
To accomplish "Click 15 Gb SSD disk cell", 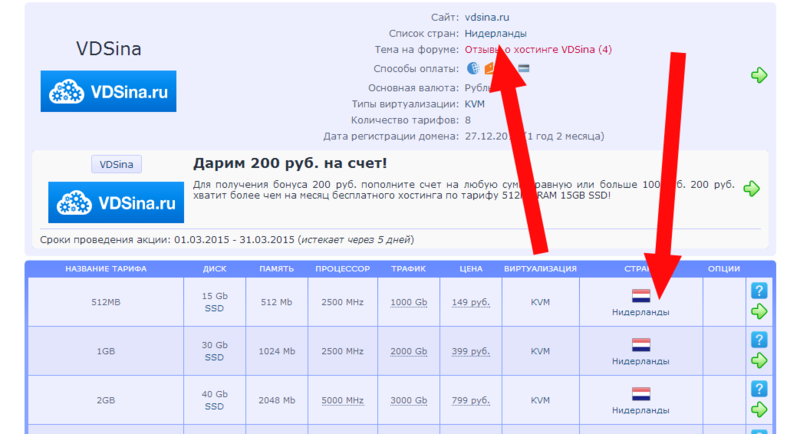I will click(x=214, y=302).
